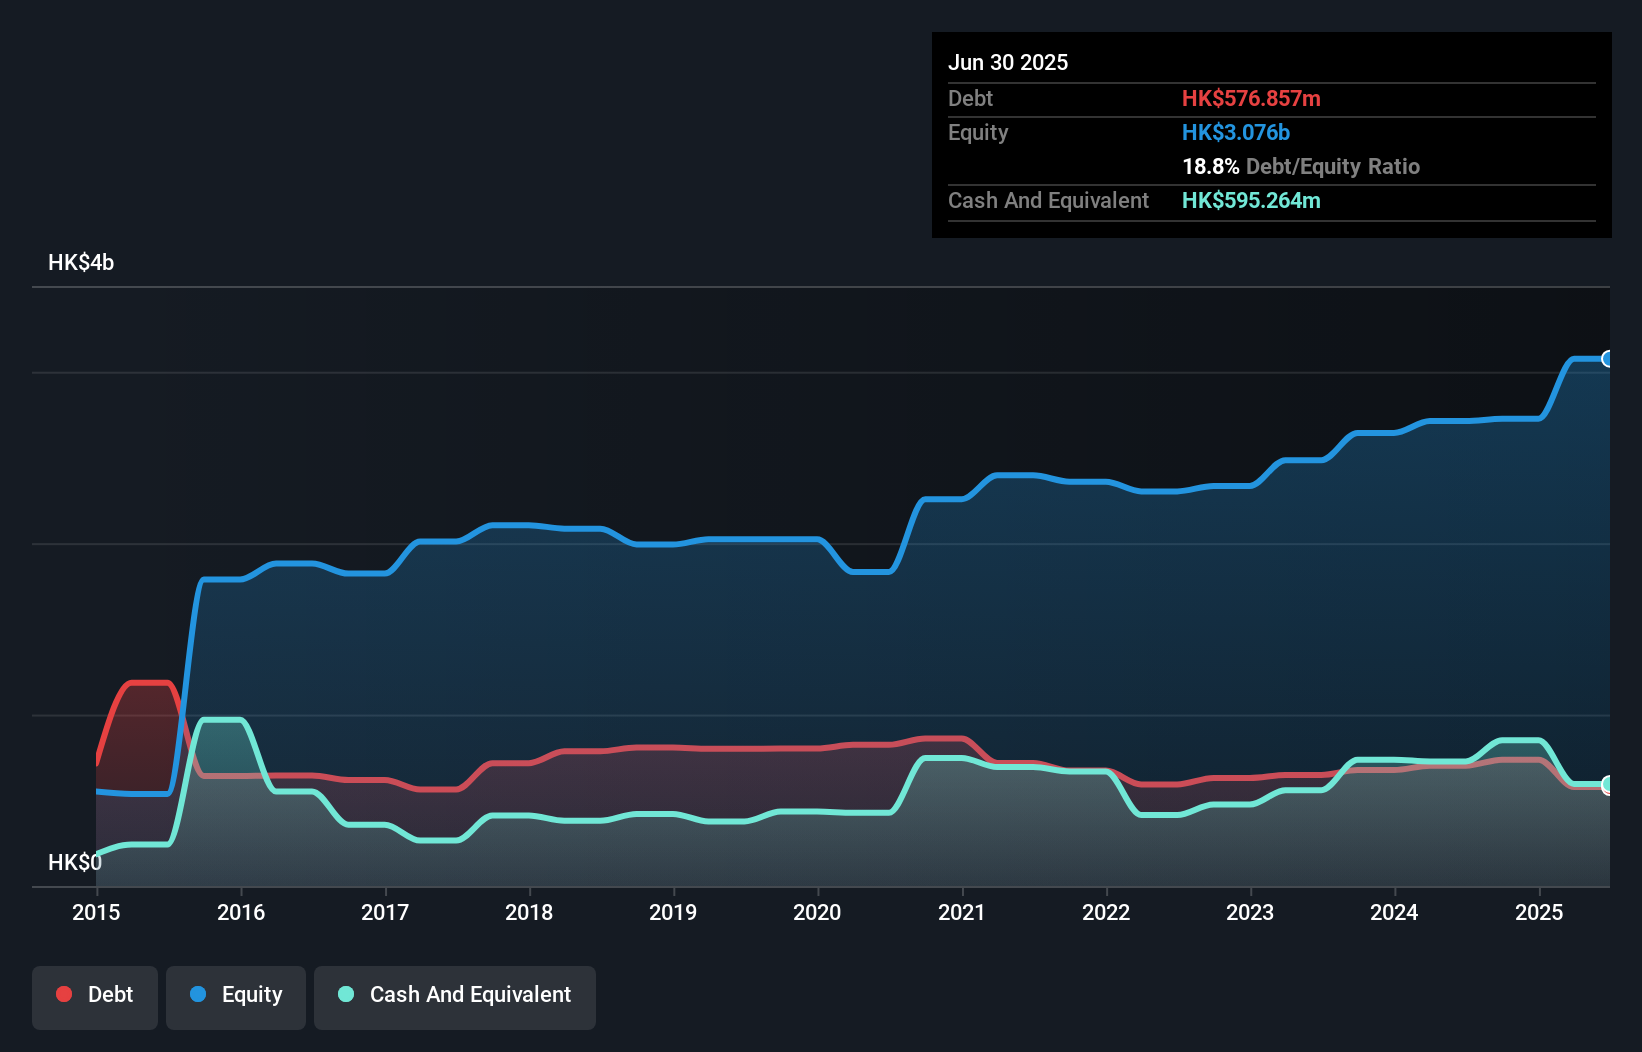Click the HK$0 y-axis label
Image resolution: width=1642 pixels, height=1052 pixels.
tap(75, 862)
